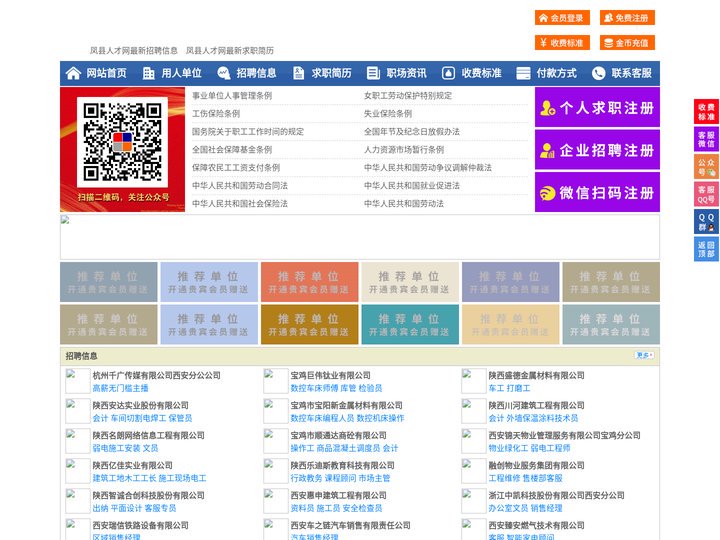The width and height of the screenshot is (720, 540).
Task: Open the 职场资讯 menu item
Action: [x=406, y=73]
